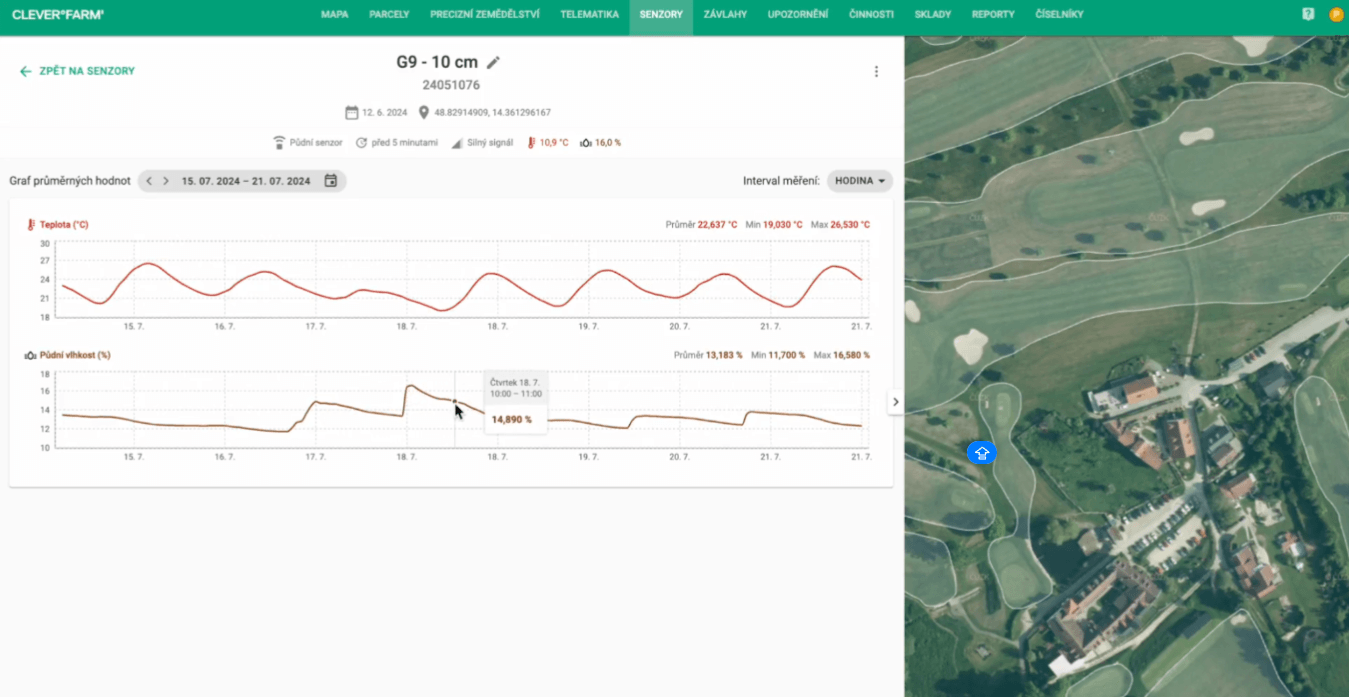Viewport: 1349px width, 697px height.
Task: Click the před 5 minutami label
Action: pyautogui.click(x=405, y=143)
